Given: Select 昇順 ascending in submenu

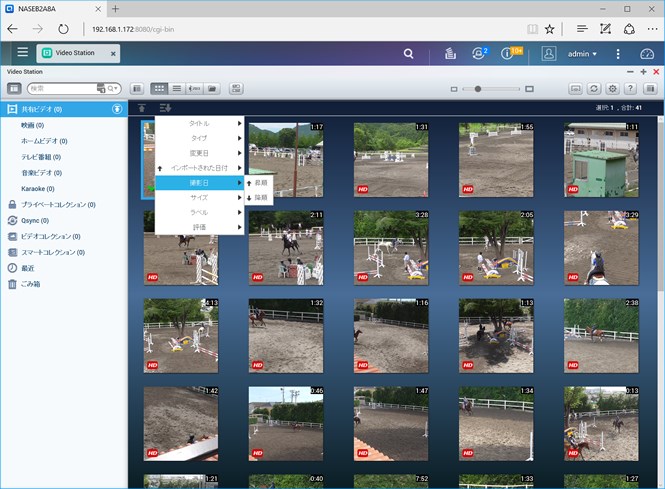Looking at the screenshot, I should 259,183.
